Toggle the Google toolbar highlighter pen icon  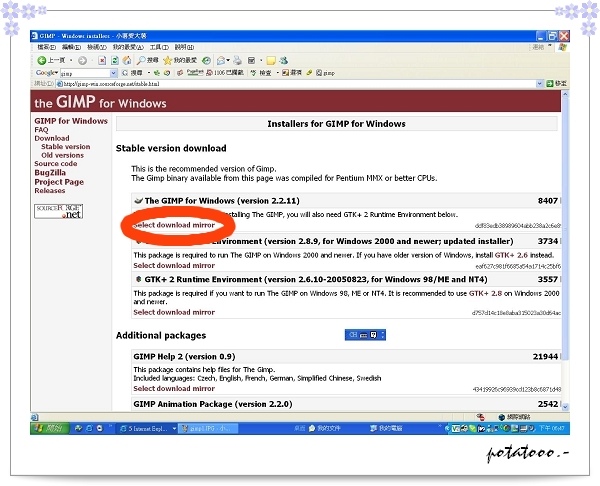pos(309,73)
